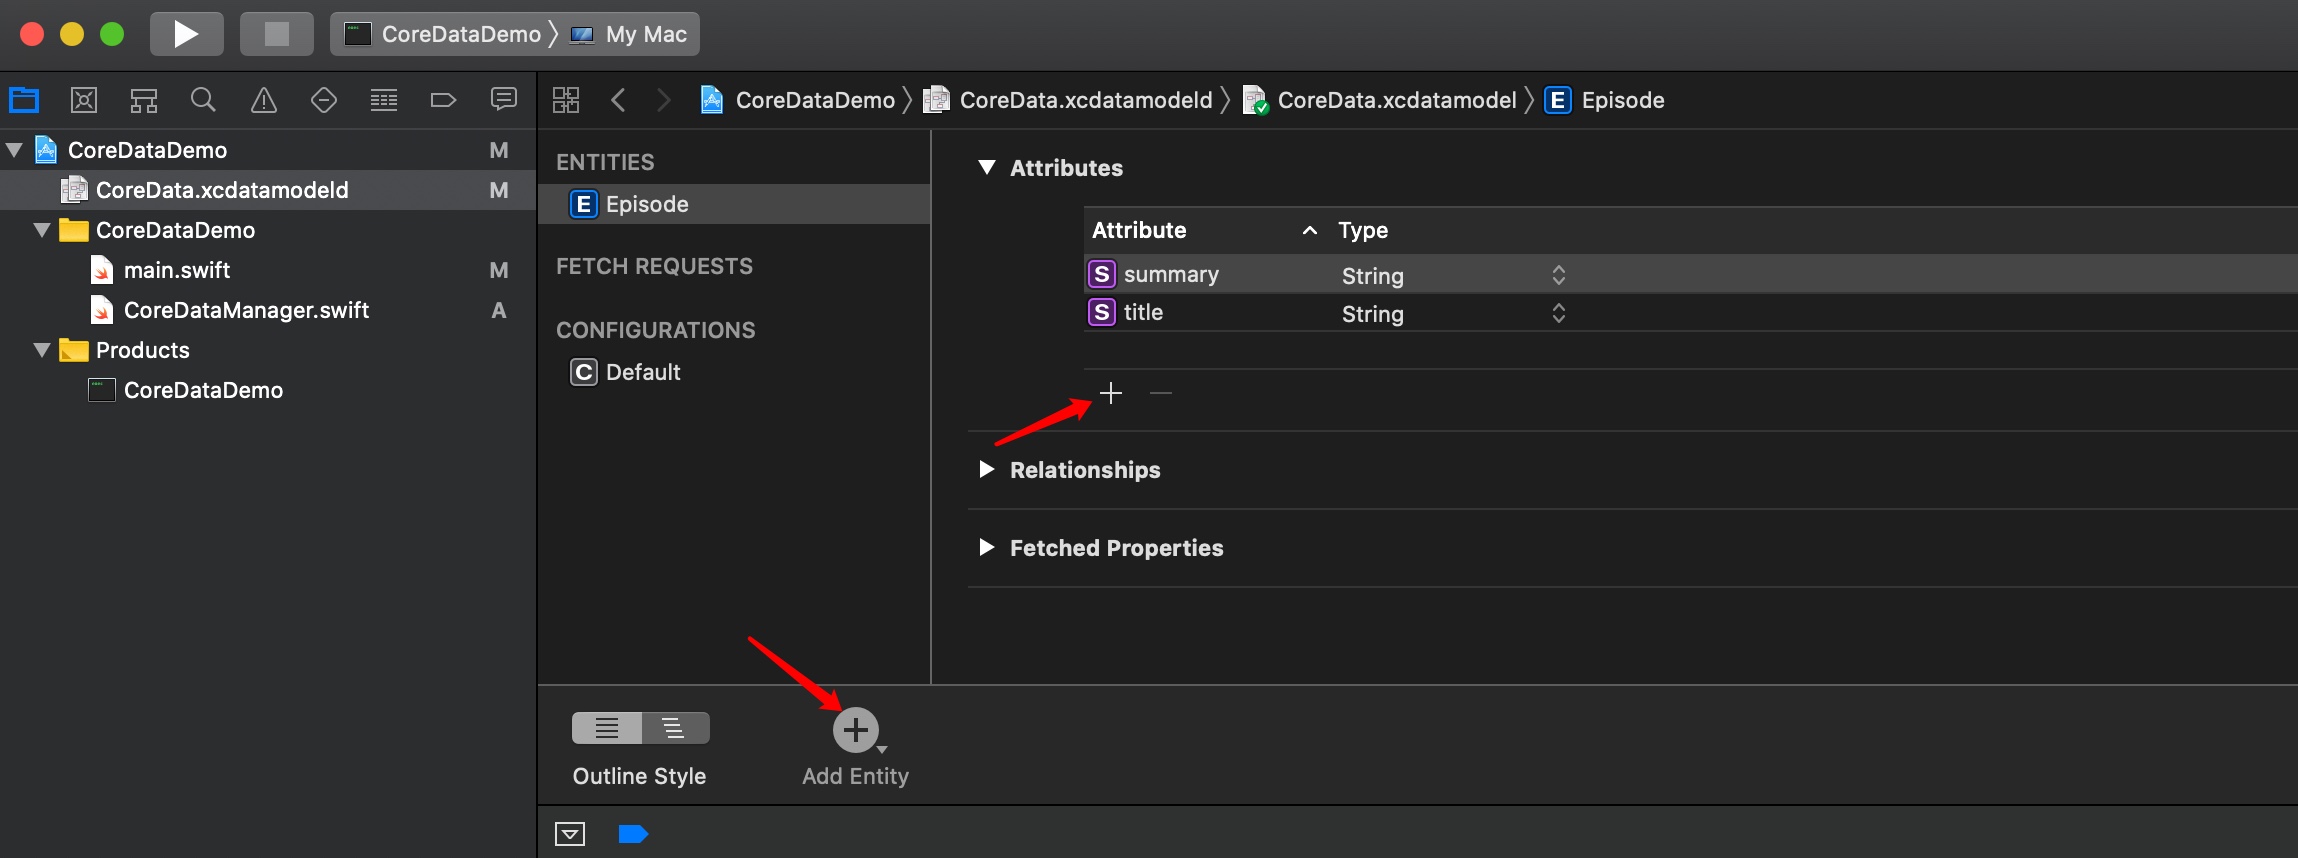Select the CoreDataDemo scheme in toolbar

tap(443, 34)
